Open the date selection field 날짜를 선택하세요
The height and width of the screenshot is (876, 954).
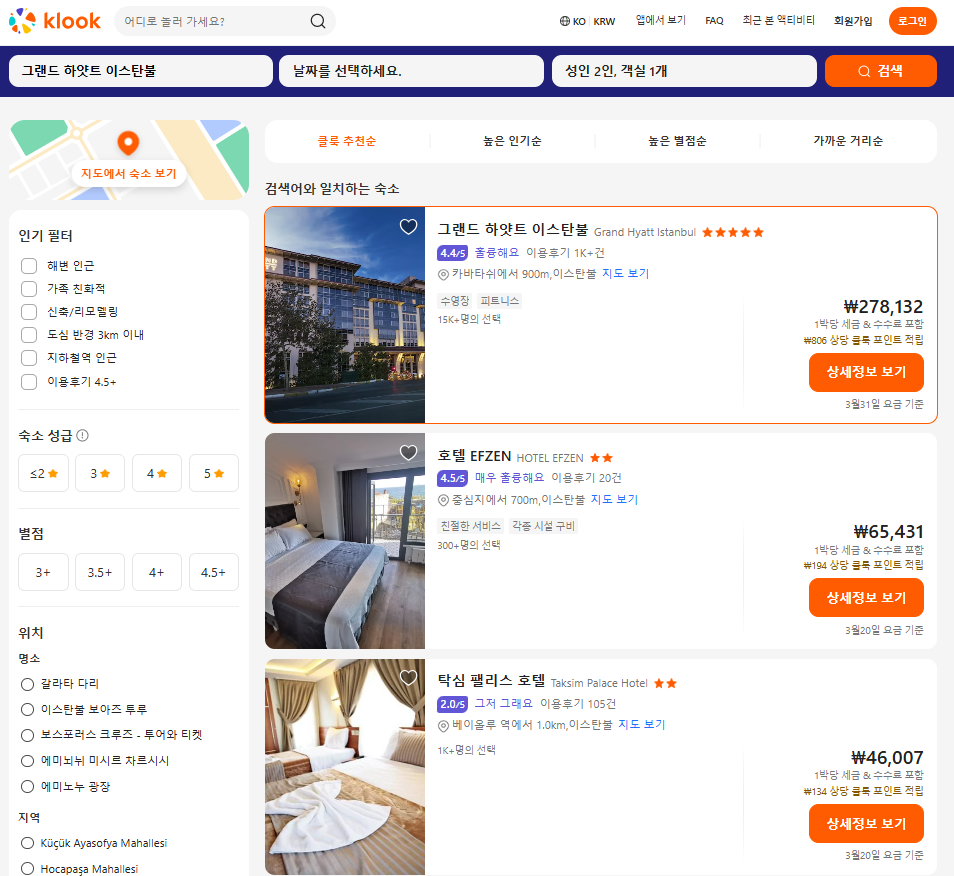[411, 71]
